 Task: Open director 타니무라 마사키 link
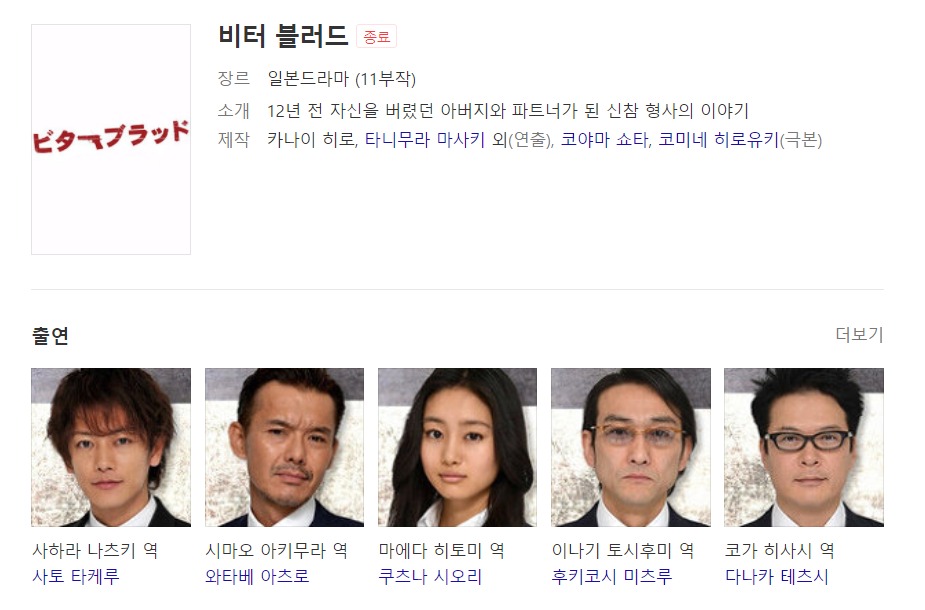pyautogui.click(x=425, y=140)
